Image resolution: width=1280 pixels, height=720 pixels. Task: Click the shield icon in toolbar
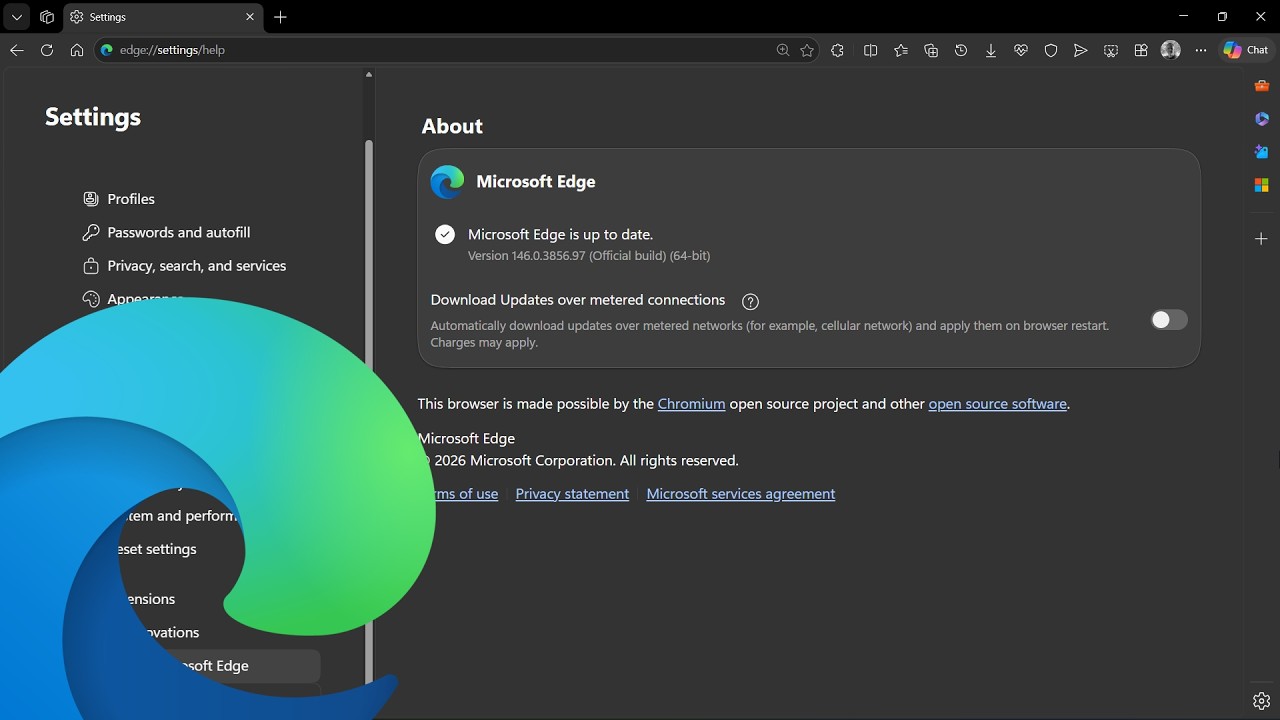click(1051, 50)
